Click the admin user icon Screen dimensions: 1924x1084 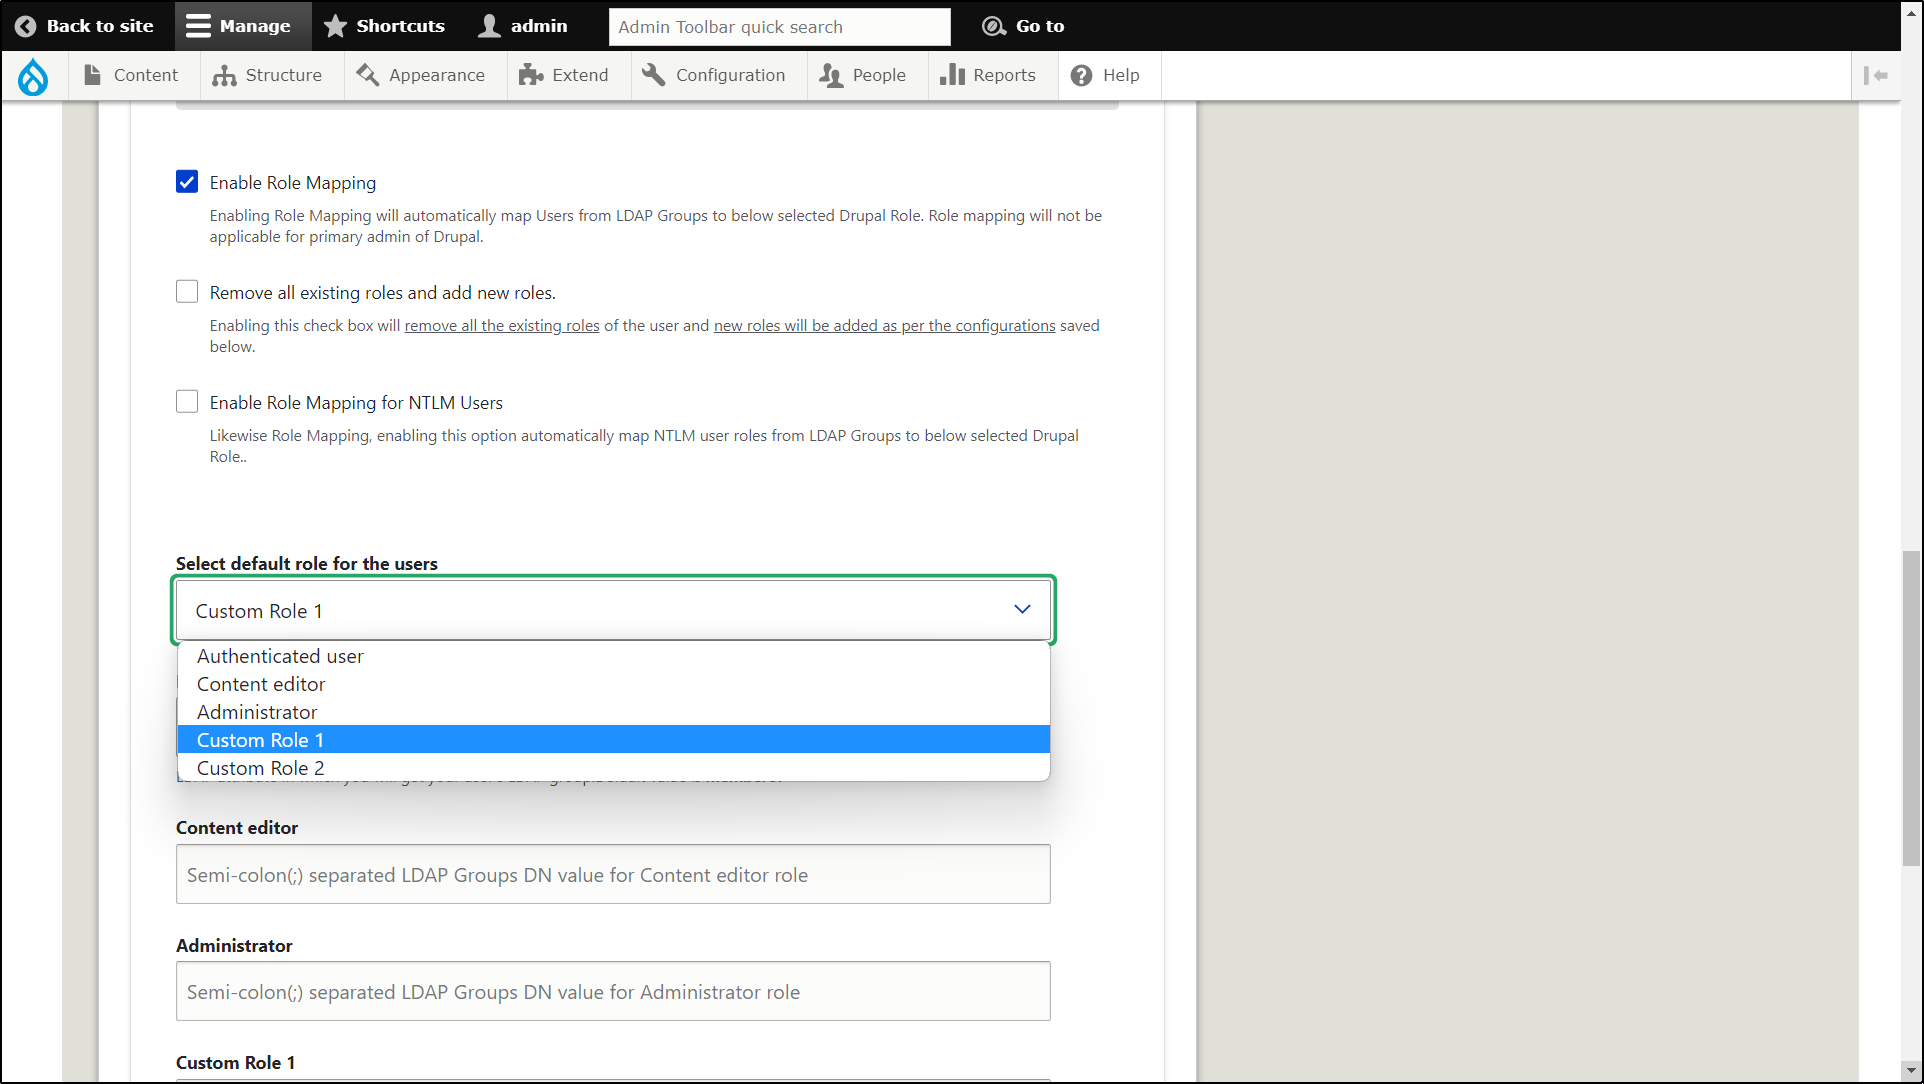click(489, 26)
